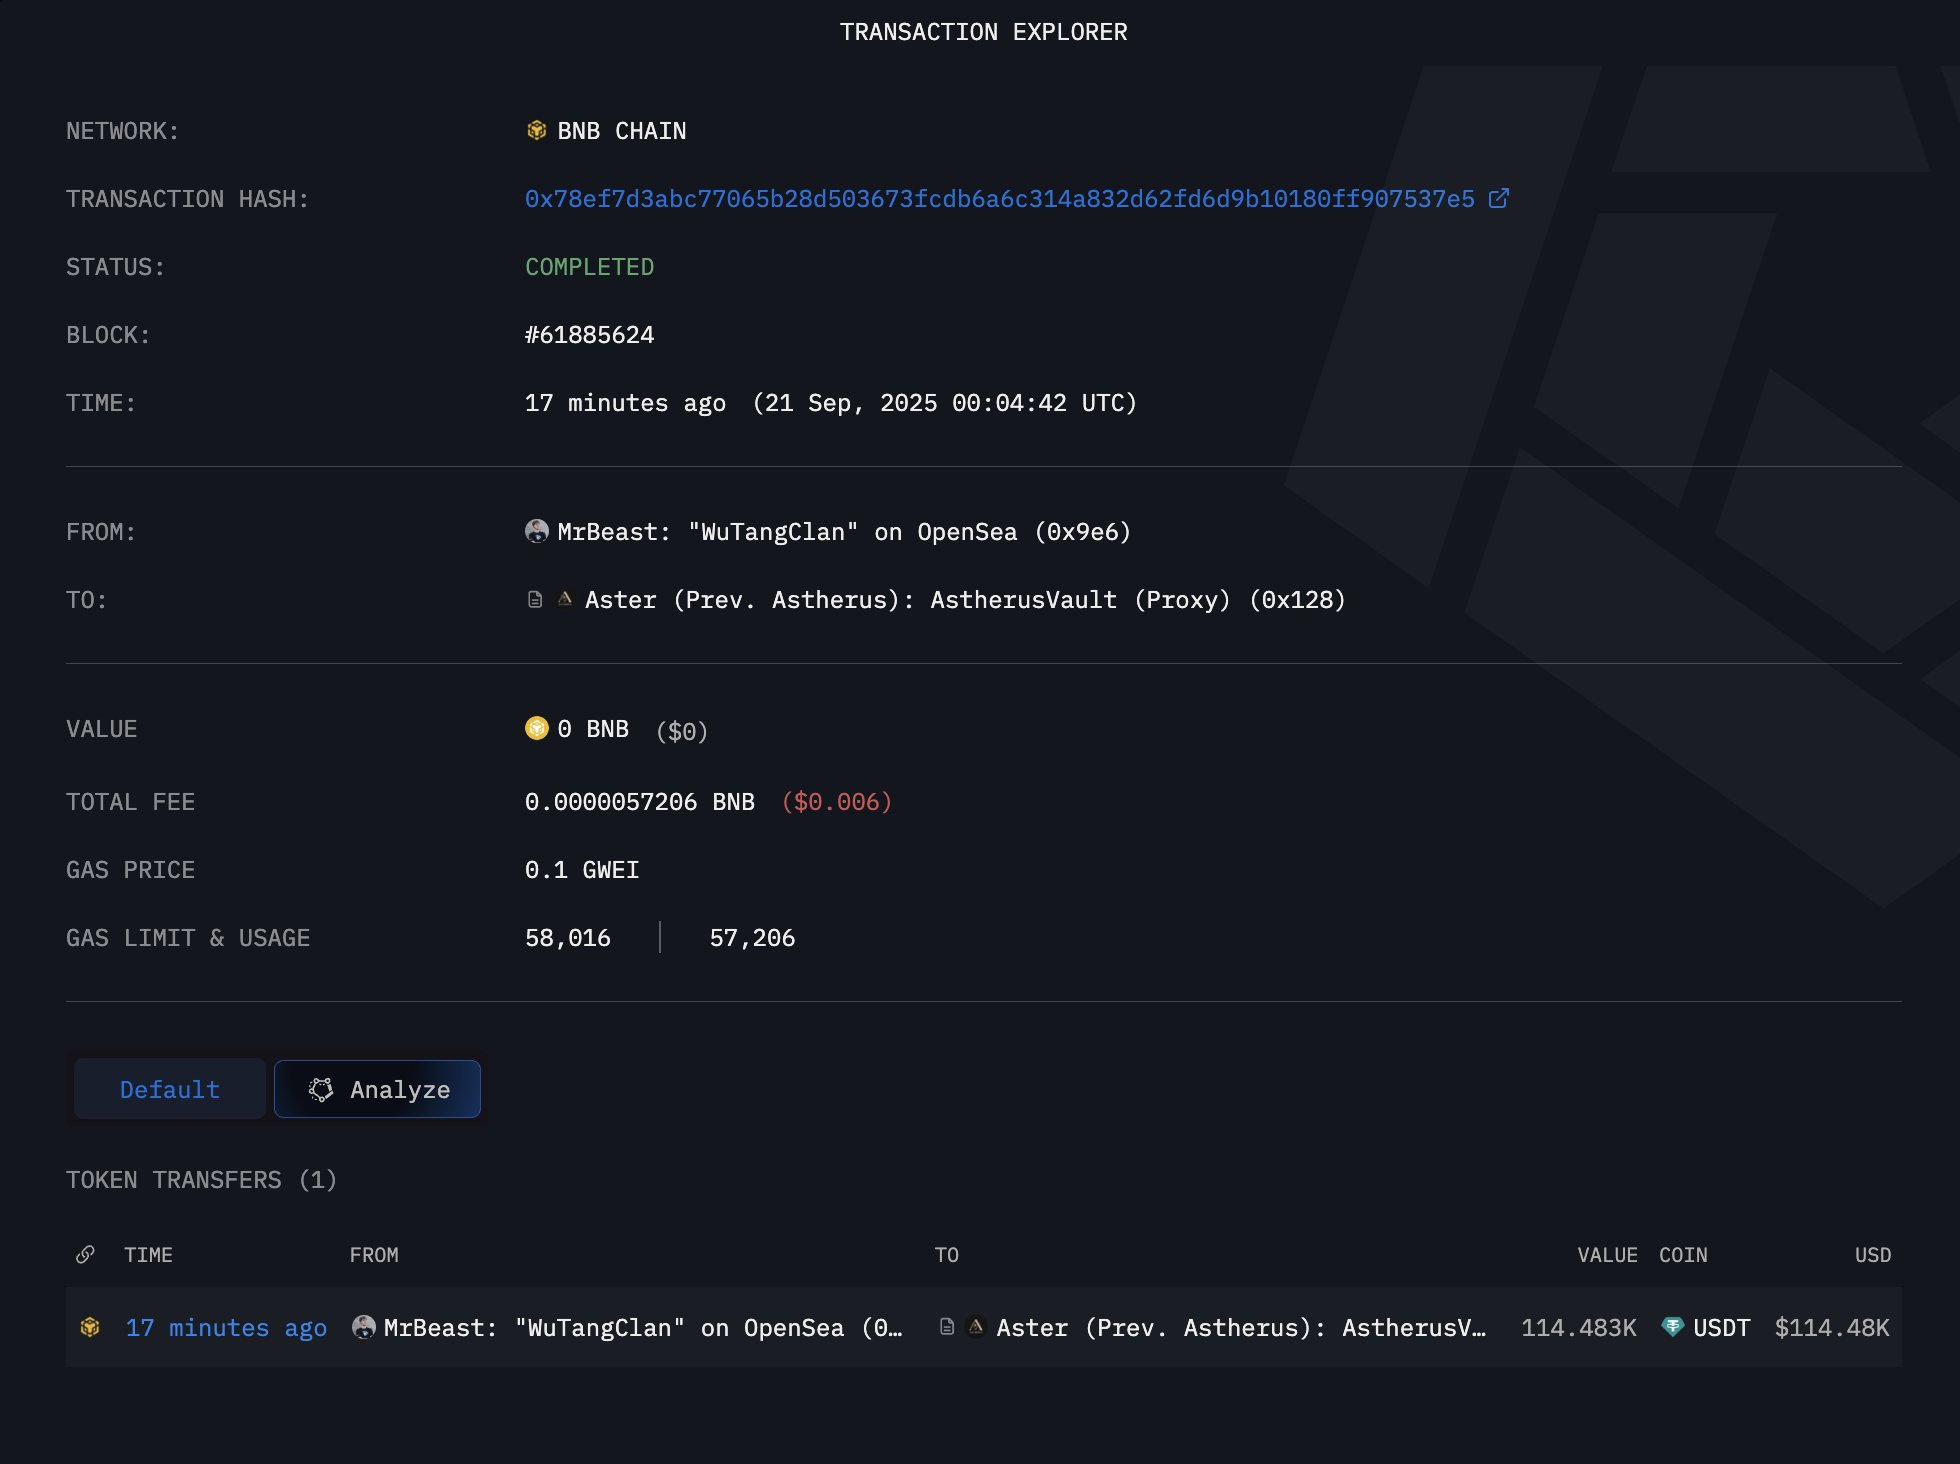Click Aster logo icon in To row
The image size is (1960, 1464).
[x=565, y=599]
